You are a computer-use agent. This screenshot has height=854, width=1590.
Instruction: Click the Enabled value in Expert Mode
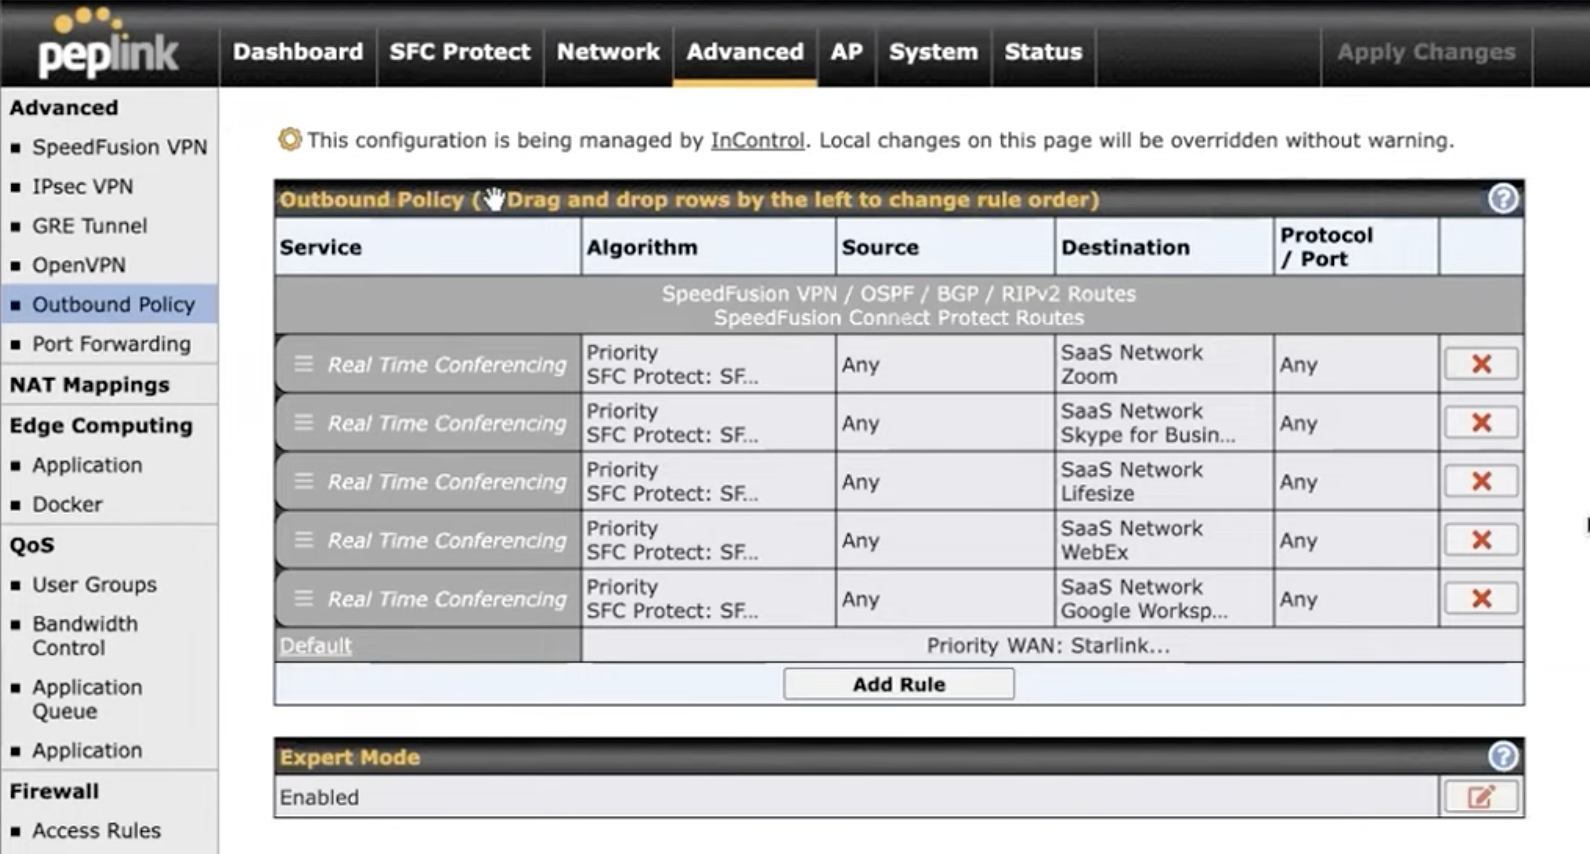pos(319,797)
